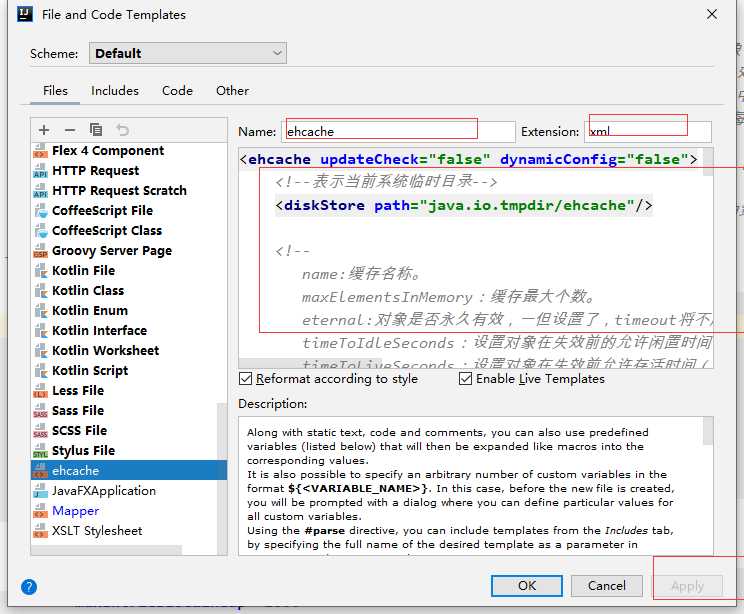Click the Cancel button

607,586
